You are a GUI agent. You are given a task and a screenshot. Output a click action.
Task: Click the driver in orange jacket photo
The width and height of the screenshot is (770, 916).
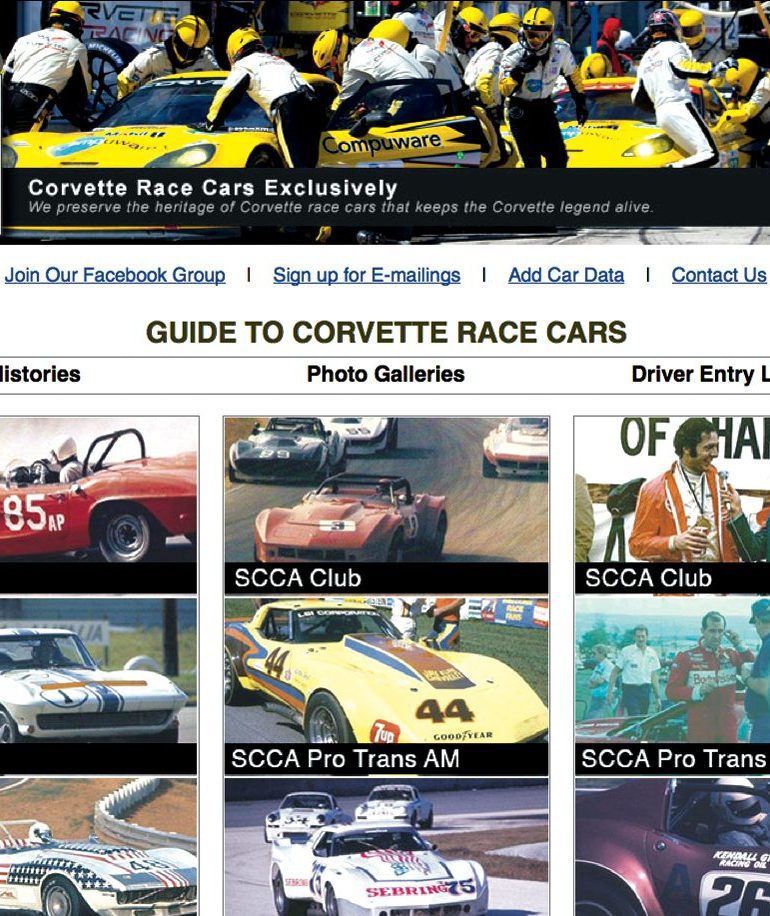[x=672, y=490]
